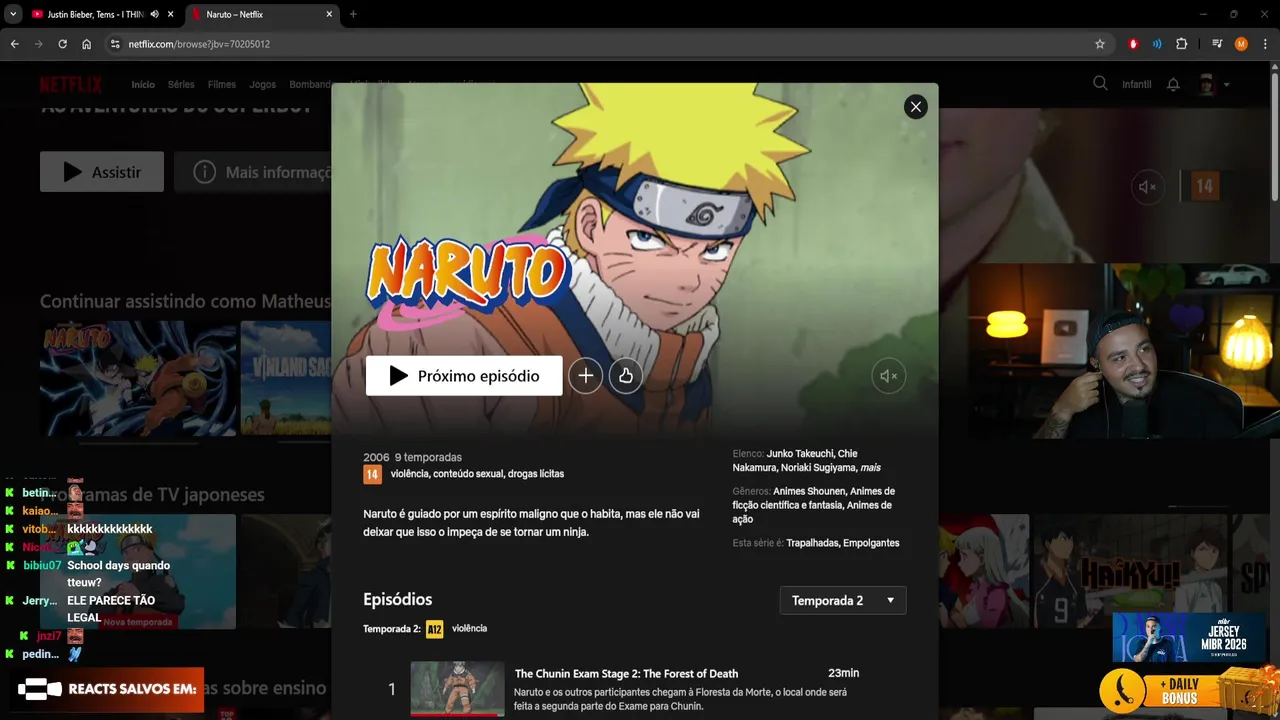Unmute the Naruto preview trailer
1280x720 pixels.
pyautogui.click(x=888, y=376)
